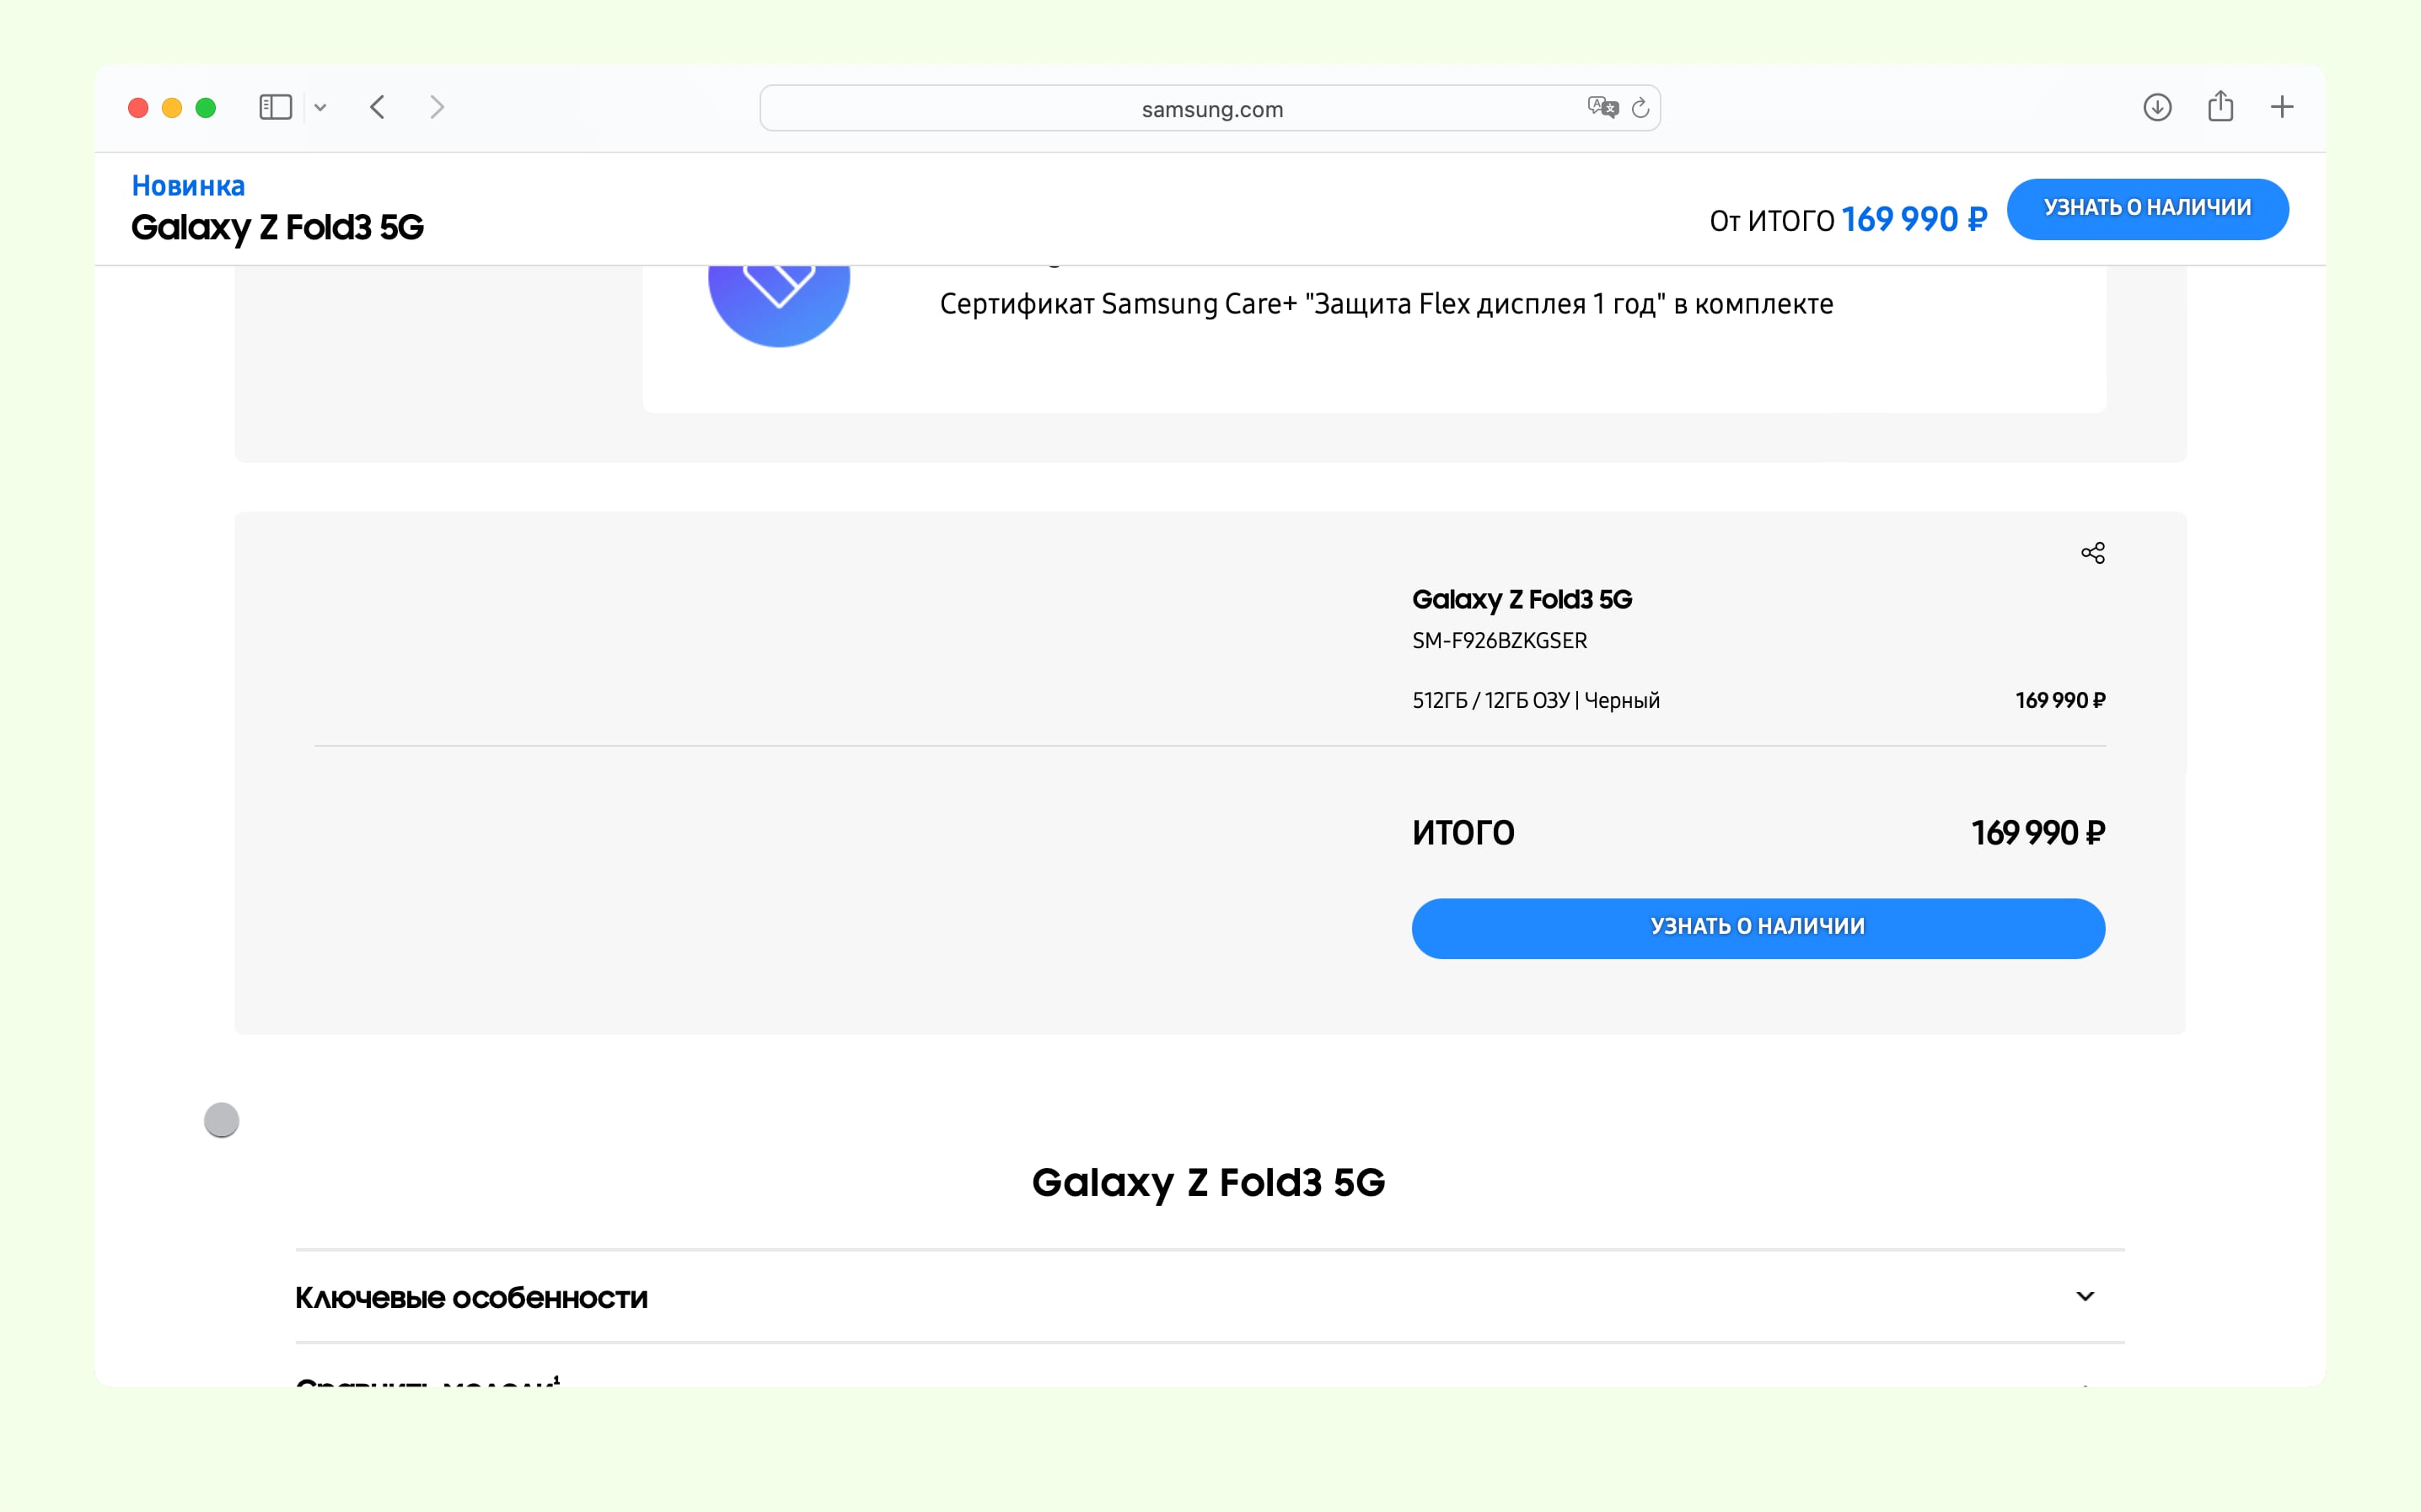Zoom the Safari window with green button
The width and height of the screenshot is (2421, 1512).
206,108
